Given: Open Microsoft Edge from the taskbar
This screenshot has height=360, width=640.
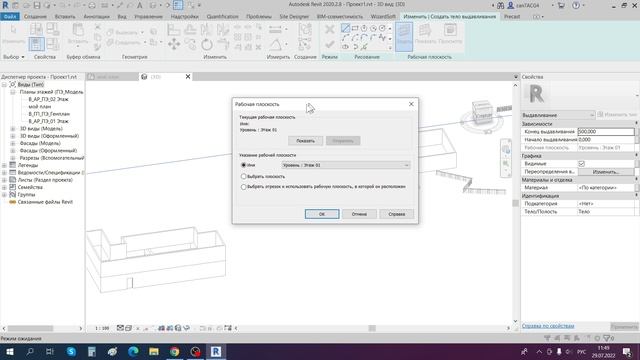Looking at the screenshot, I should click(x=133, y=351).
